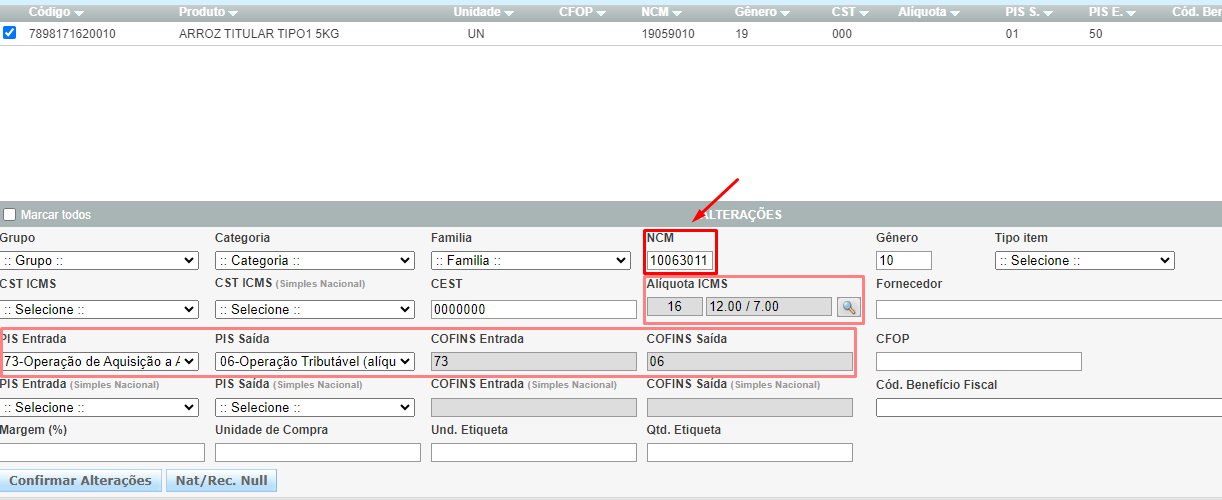
Task: Open the PIS Saída dropdown
Action: 314,361
